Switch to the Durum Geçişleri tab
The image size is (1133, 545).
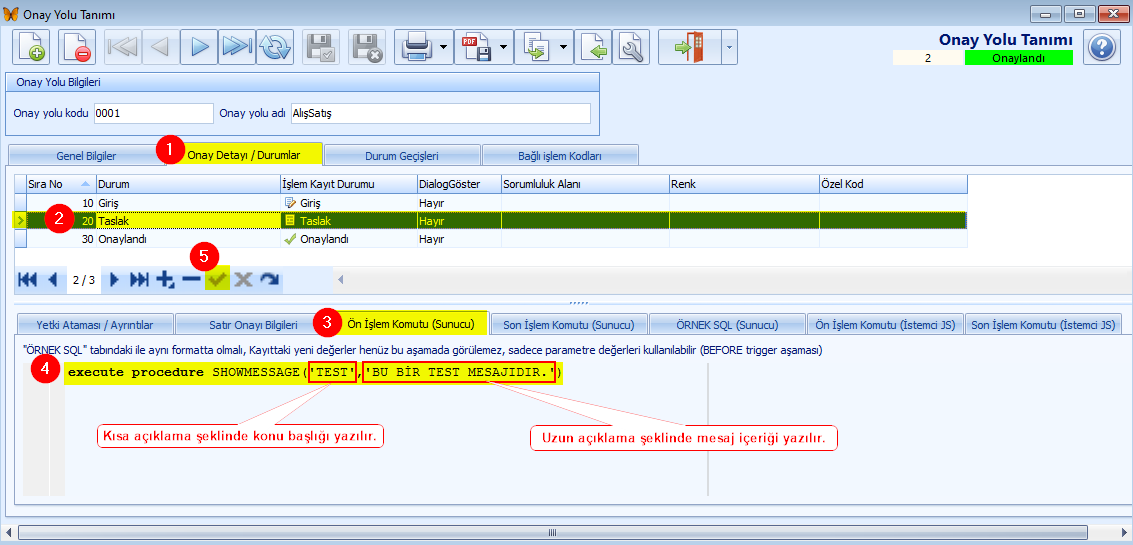[402, 156]
